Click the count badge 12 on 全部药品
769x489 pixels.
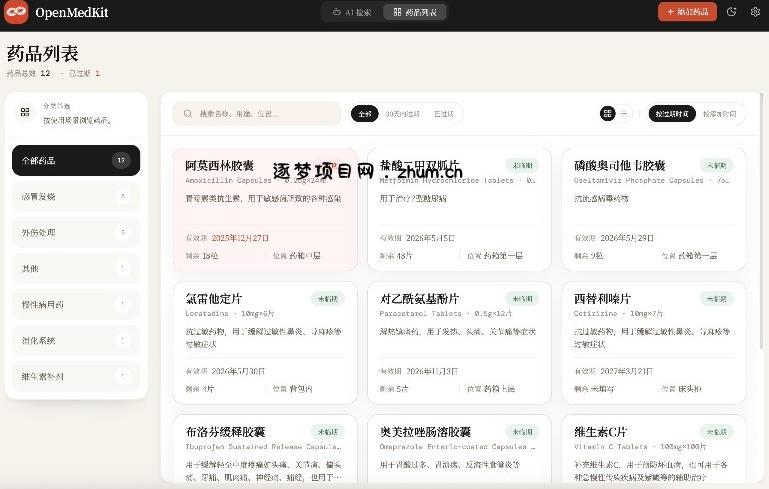[121, 160]
